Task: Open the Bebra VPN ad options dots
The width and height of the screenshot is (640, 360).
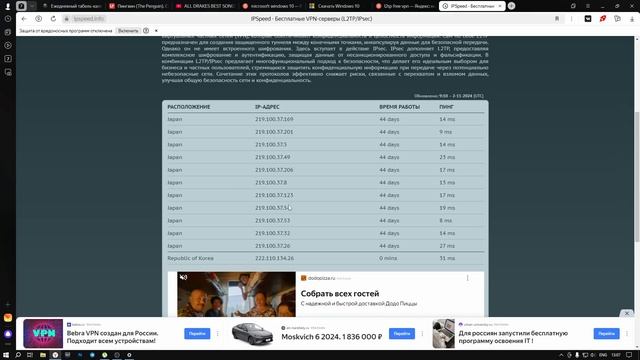Action: [218, 333]
